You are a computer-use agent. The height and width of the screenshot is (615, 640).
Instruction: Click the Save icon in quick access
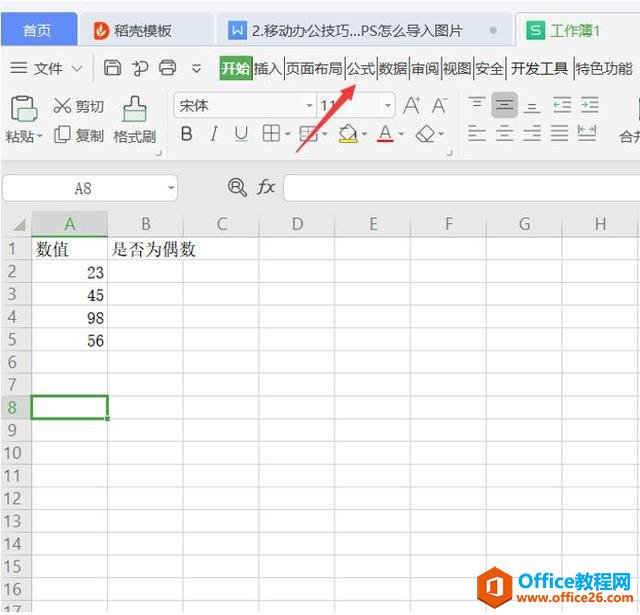[112, 68]
